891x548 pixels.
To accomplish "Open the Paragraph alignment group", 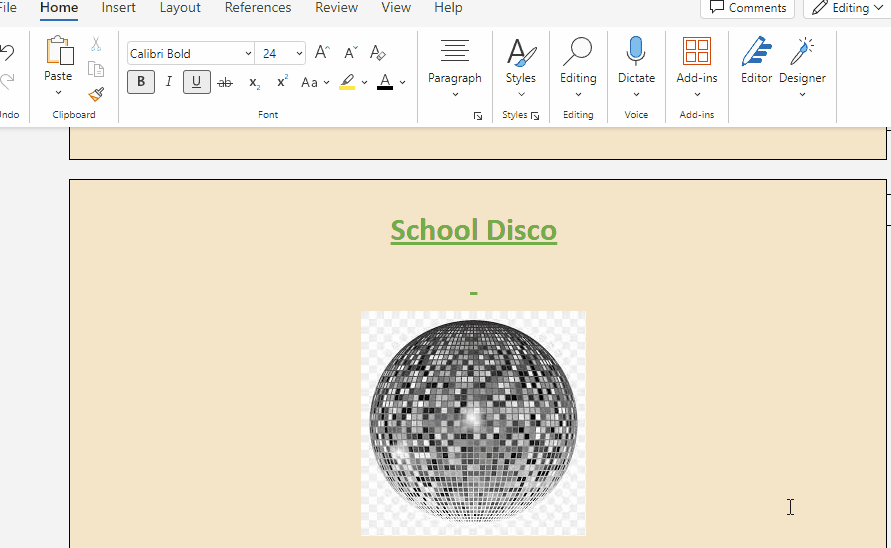I will (x=455, y=51).
